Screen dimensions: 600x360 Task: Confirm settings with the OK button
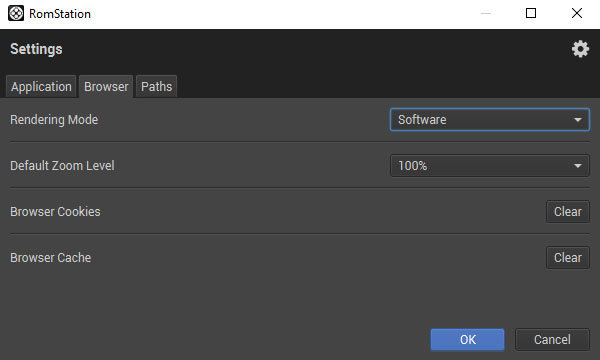pyautogui.click(x=468, y=339)
